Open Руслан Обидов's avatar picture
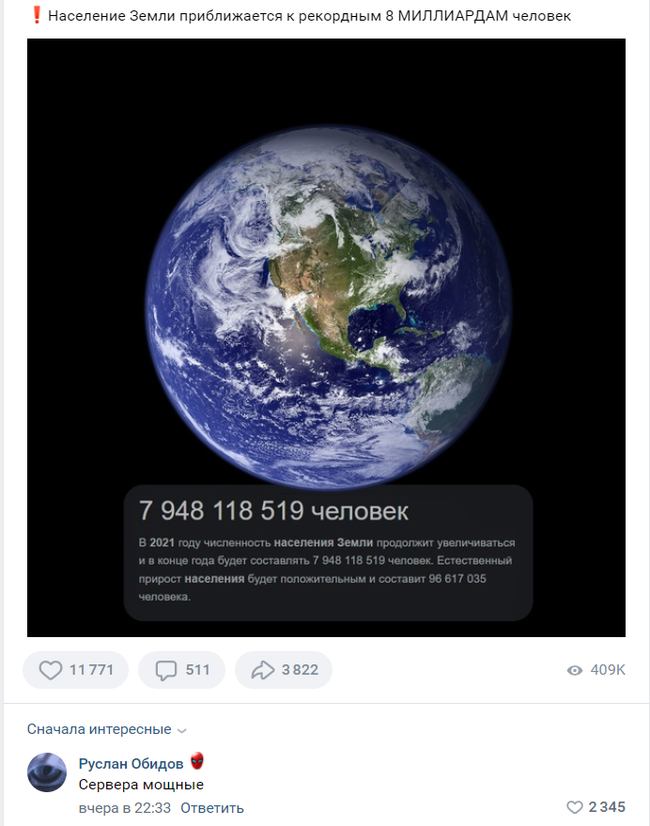This screenshot has height=826, width=650. tap(47, 773)
